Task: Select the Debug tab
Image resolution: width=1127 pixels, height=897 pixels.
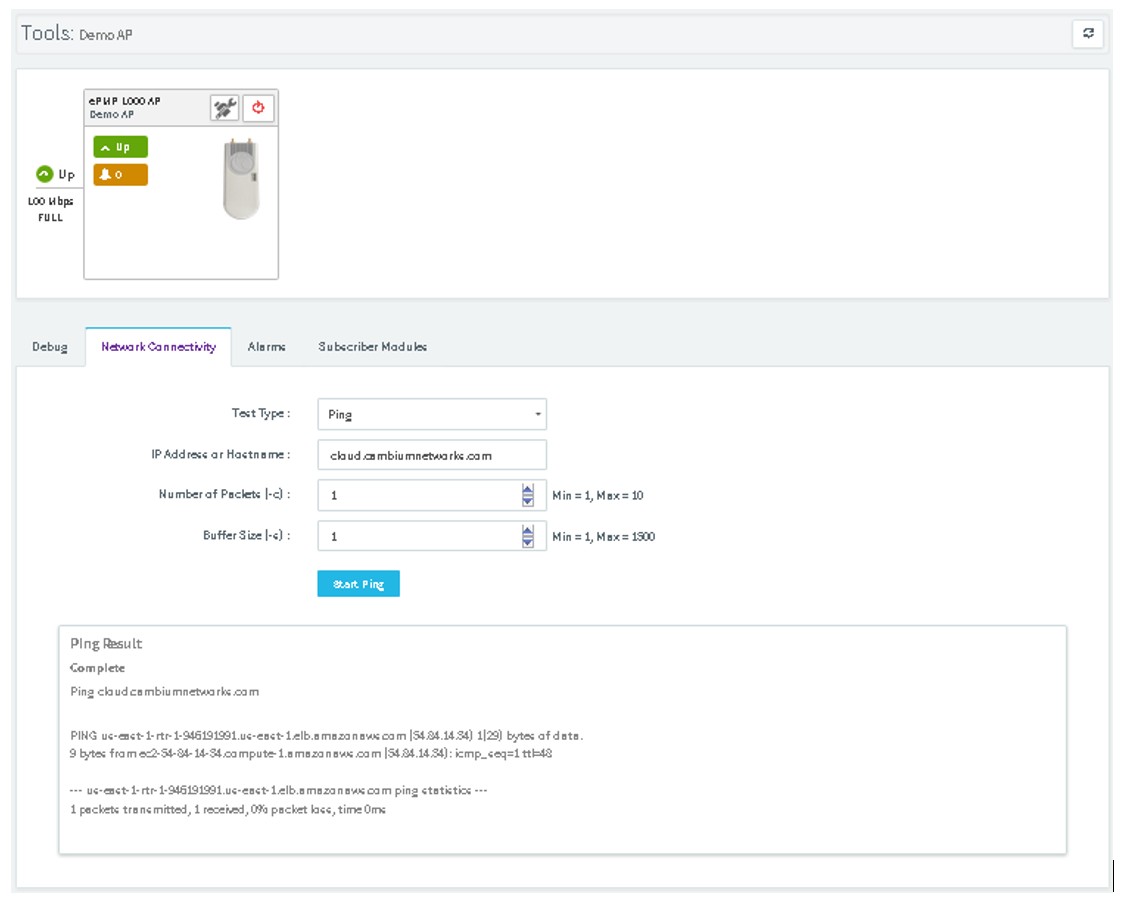Action: [x=51, y=346]
